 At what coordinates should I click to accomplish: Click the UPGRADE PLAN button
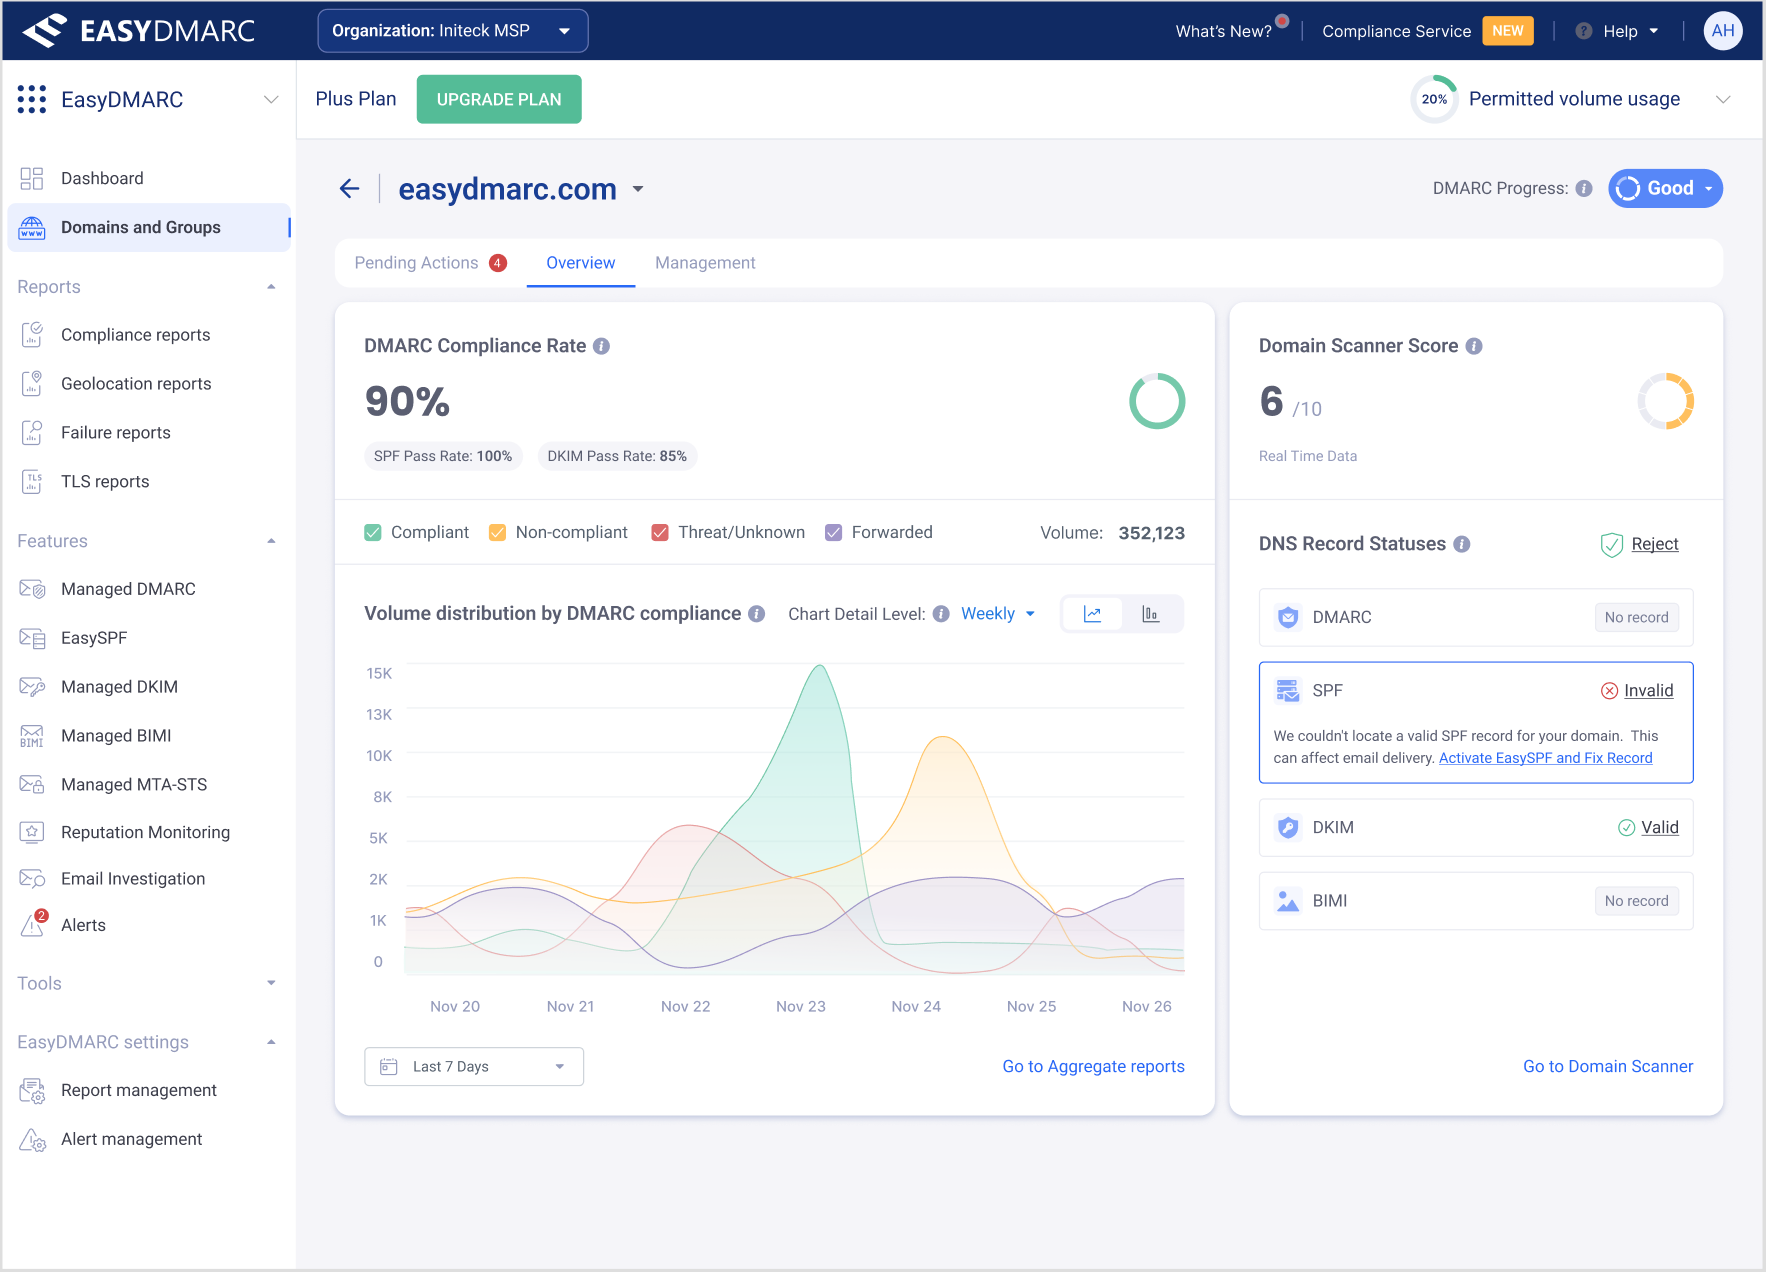click(x=498, y=100)
